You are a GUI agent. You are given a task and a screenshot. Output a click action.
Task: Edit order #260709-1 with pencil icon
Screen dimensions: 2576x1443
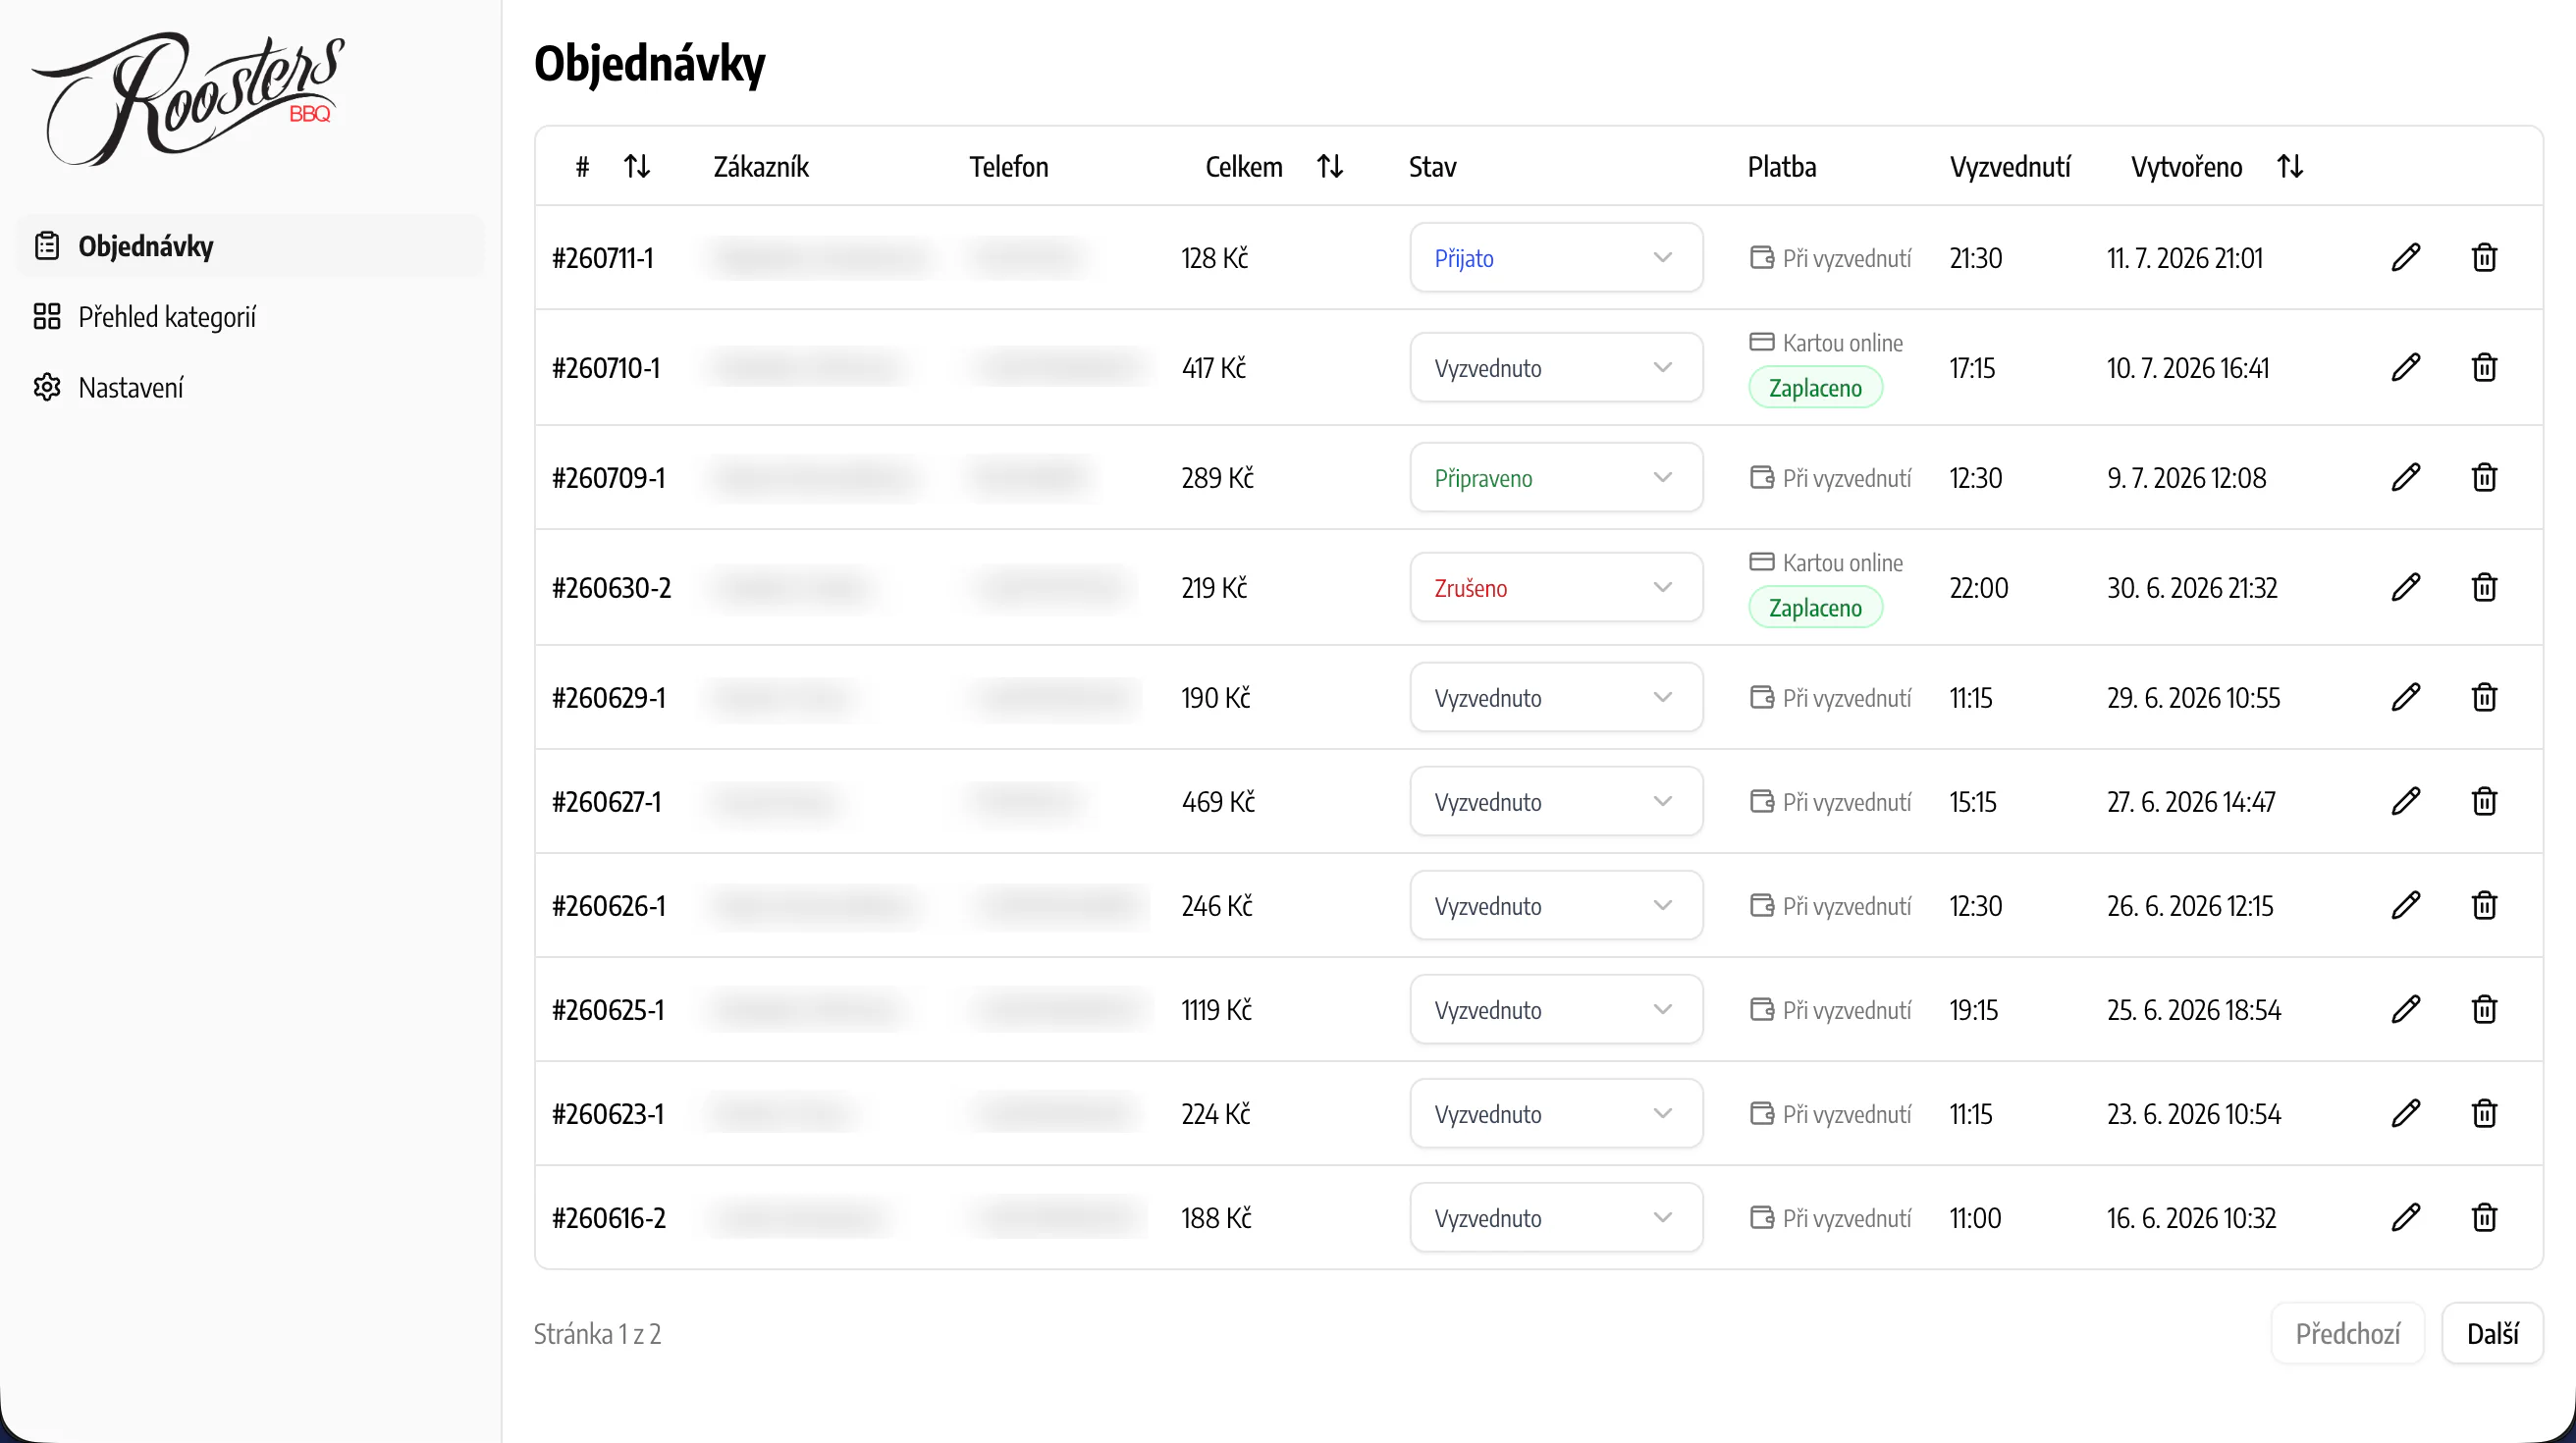point(2406,477)
